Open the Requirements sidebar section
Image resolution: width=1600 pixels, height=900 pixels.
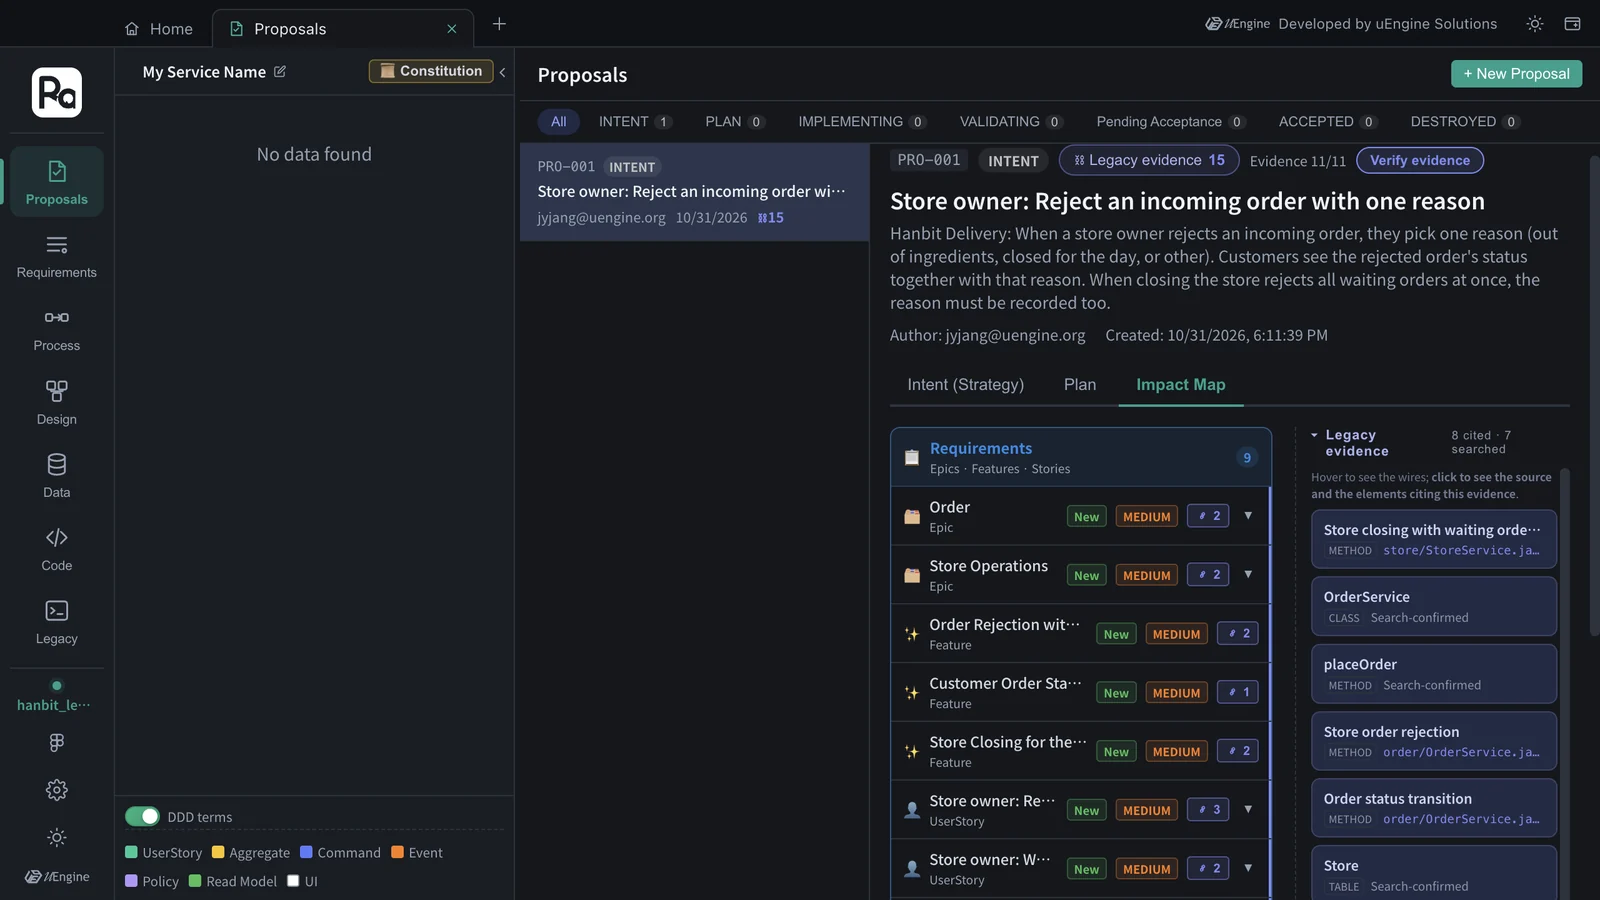(57, 256)
